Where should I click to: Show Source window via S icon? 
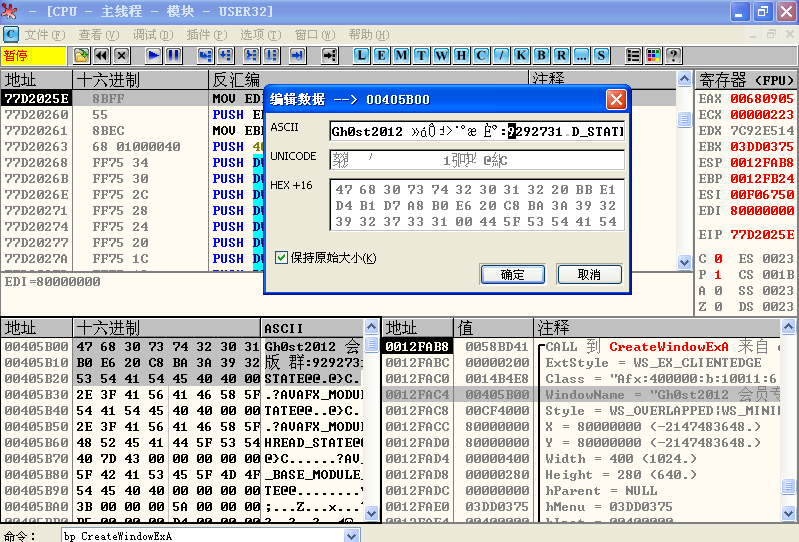click(601, 55)
